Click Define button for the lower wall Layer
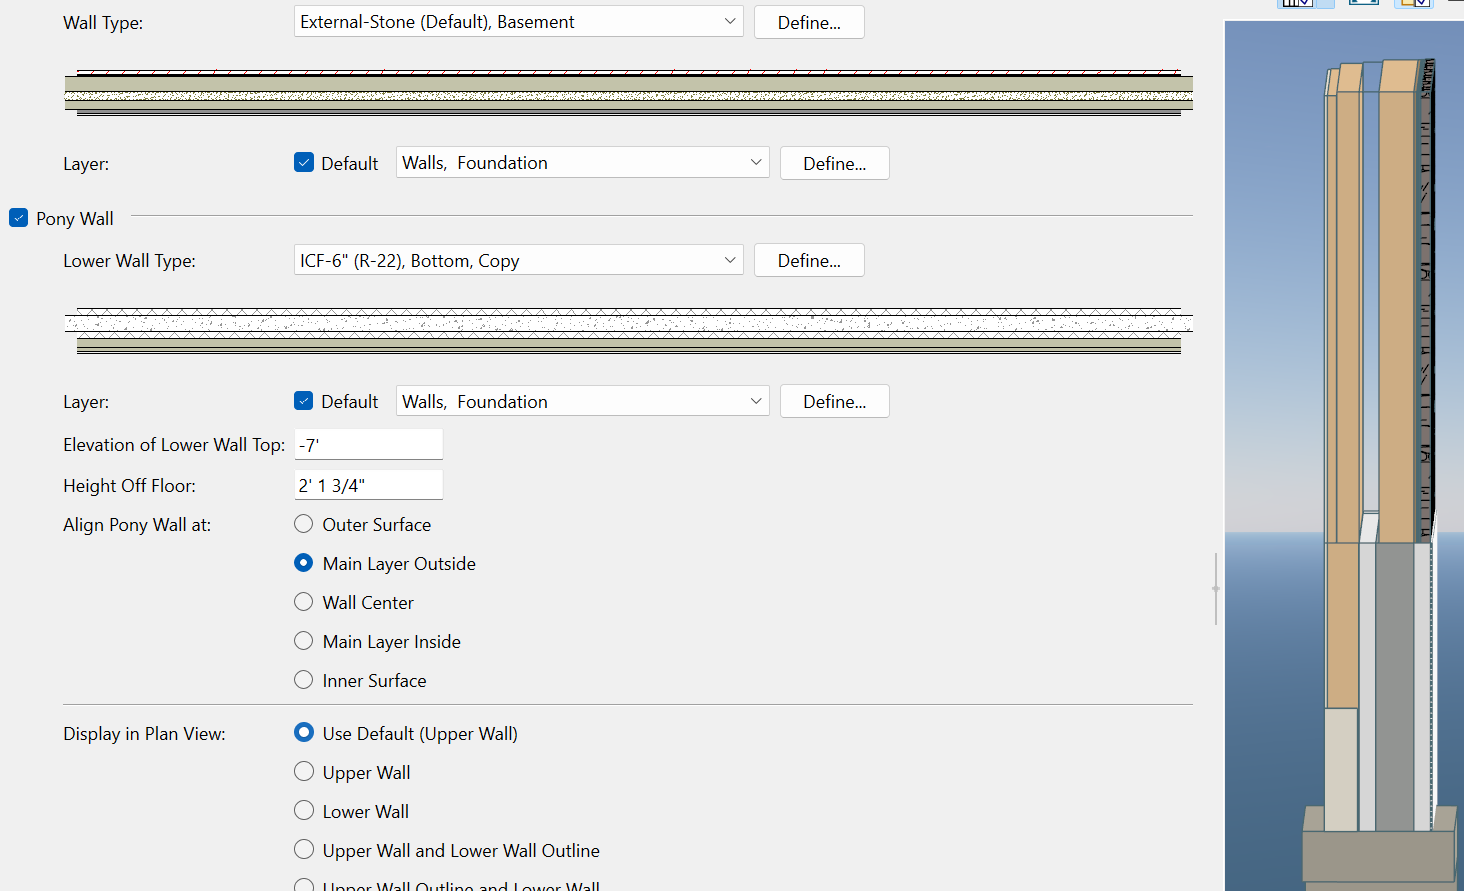The width and height of the screenshot is (1464, 891). [834, 401]
